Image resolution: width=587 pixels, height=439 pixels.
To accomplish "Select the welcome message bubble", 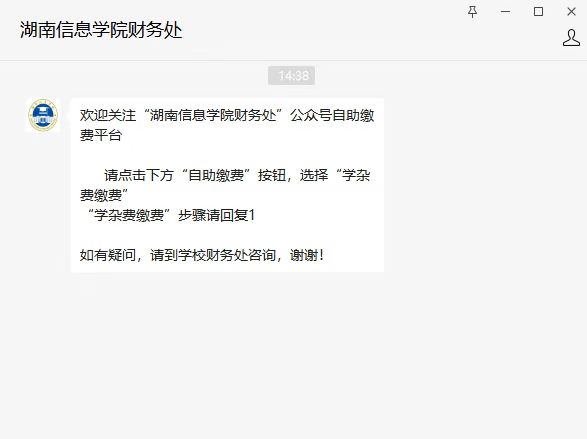I will [x=227, y=185].
